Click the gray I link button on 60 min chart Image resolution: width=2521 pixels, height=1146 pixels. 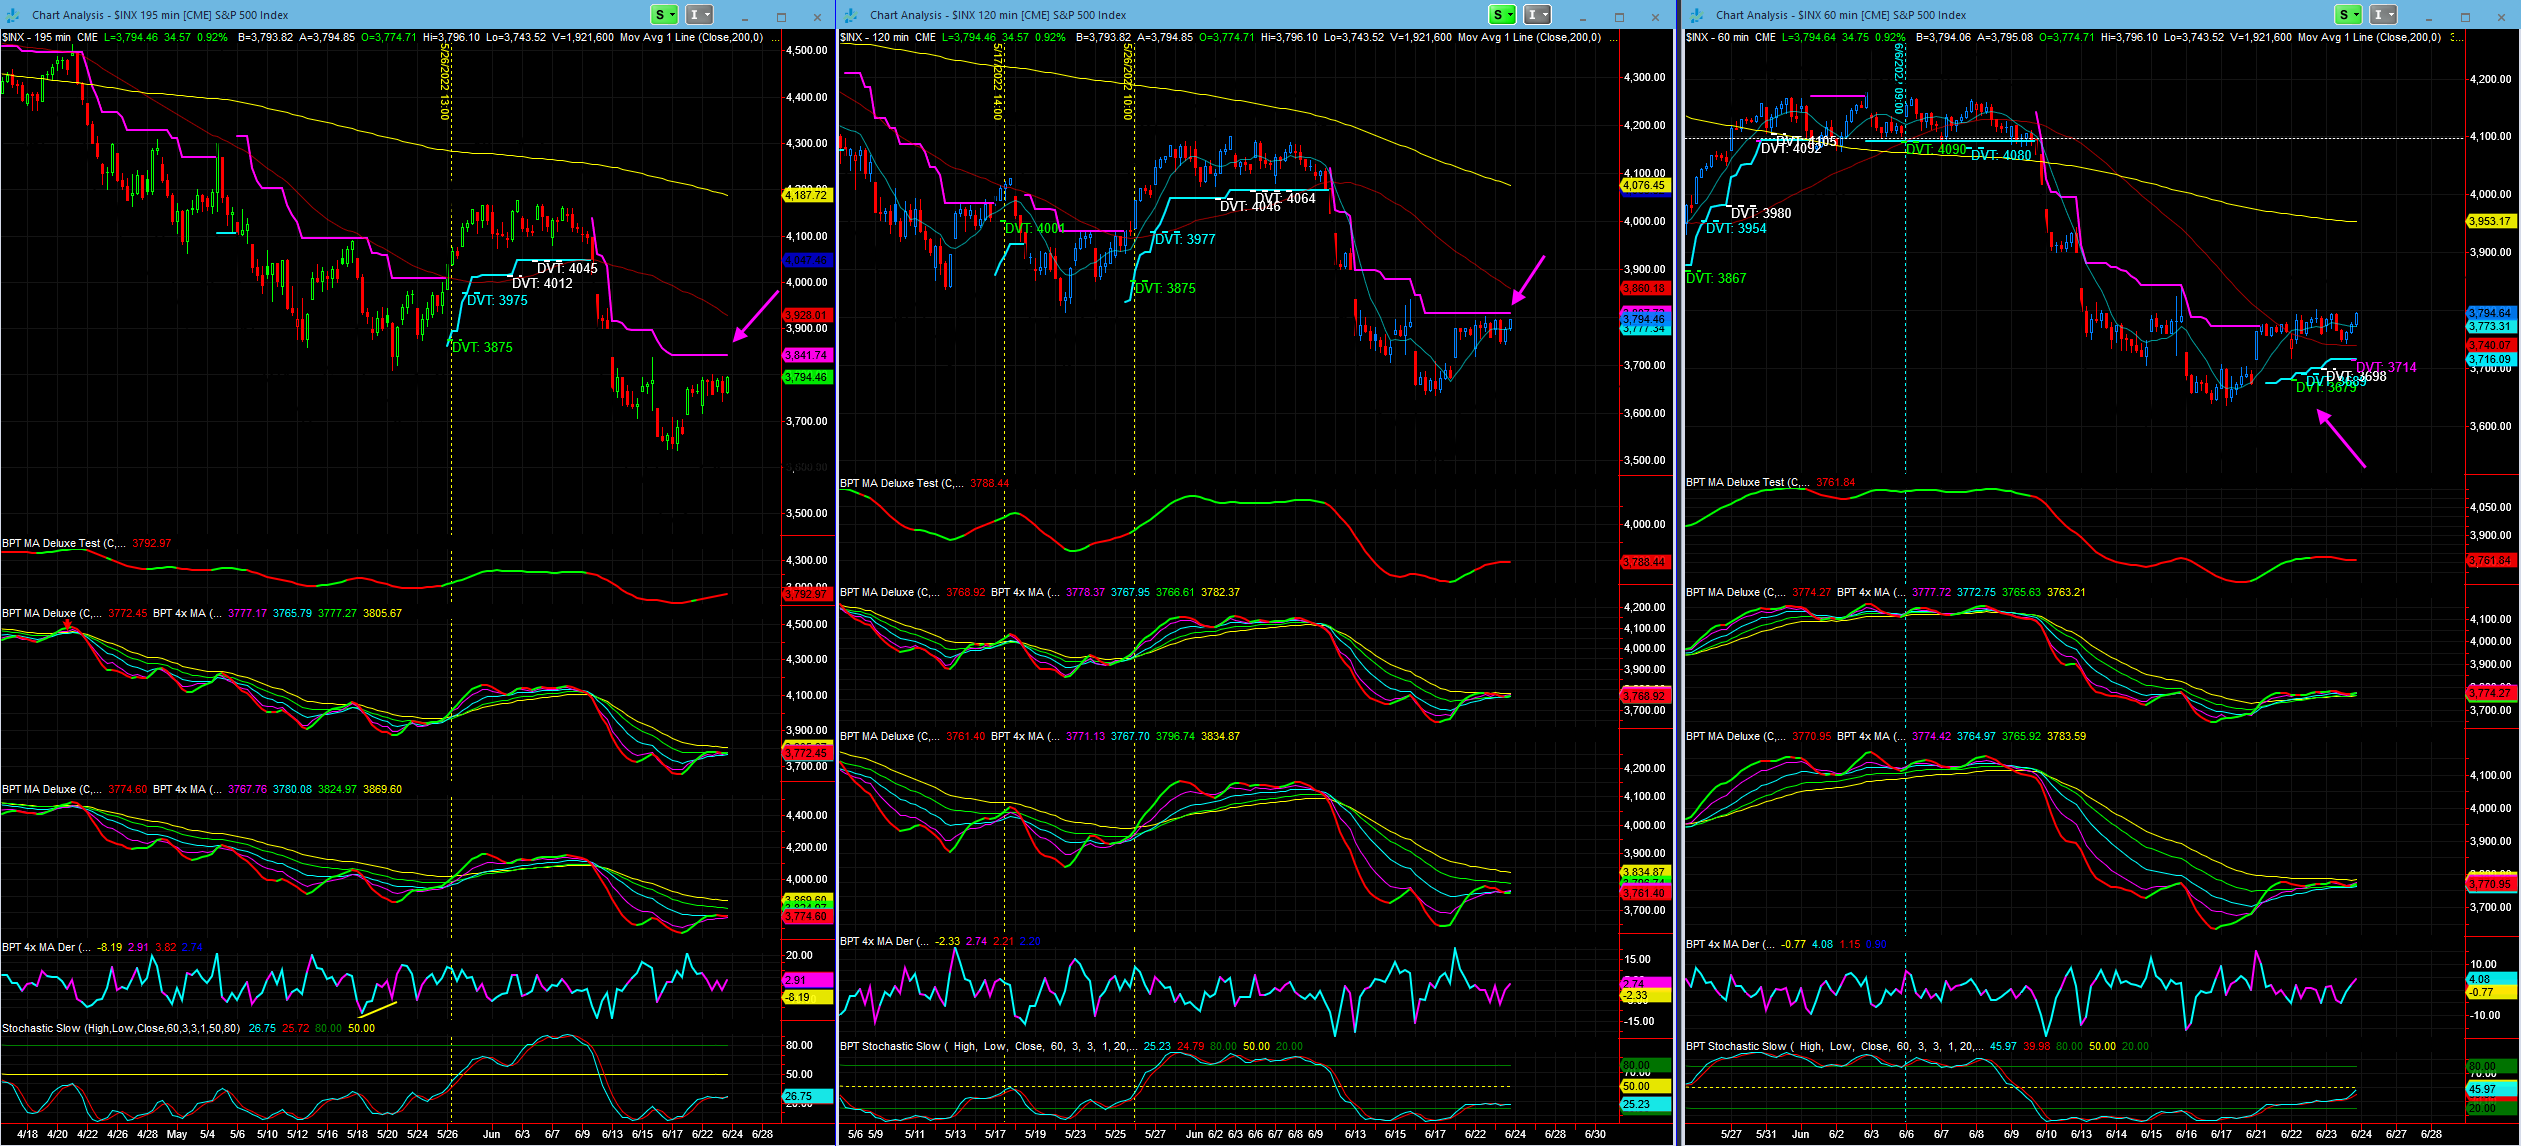pos(2384,14)
